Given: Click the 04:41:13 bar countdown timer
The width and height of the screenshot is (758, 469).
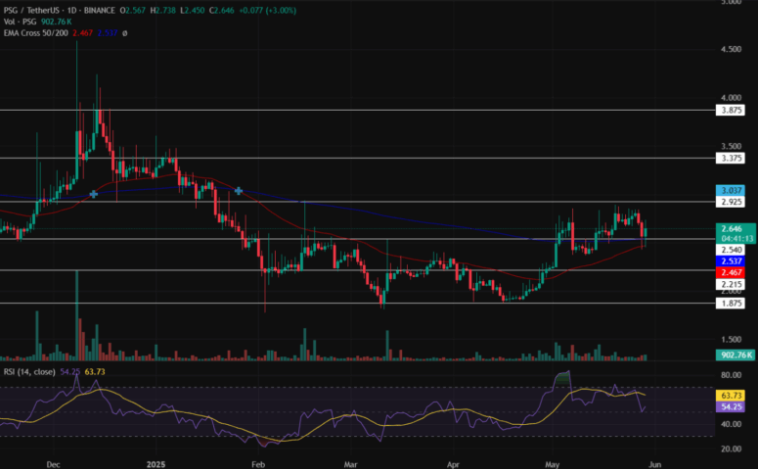Looking at the screenshot, I should pyautogui.click(x=737, y=239).
